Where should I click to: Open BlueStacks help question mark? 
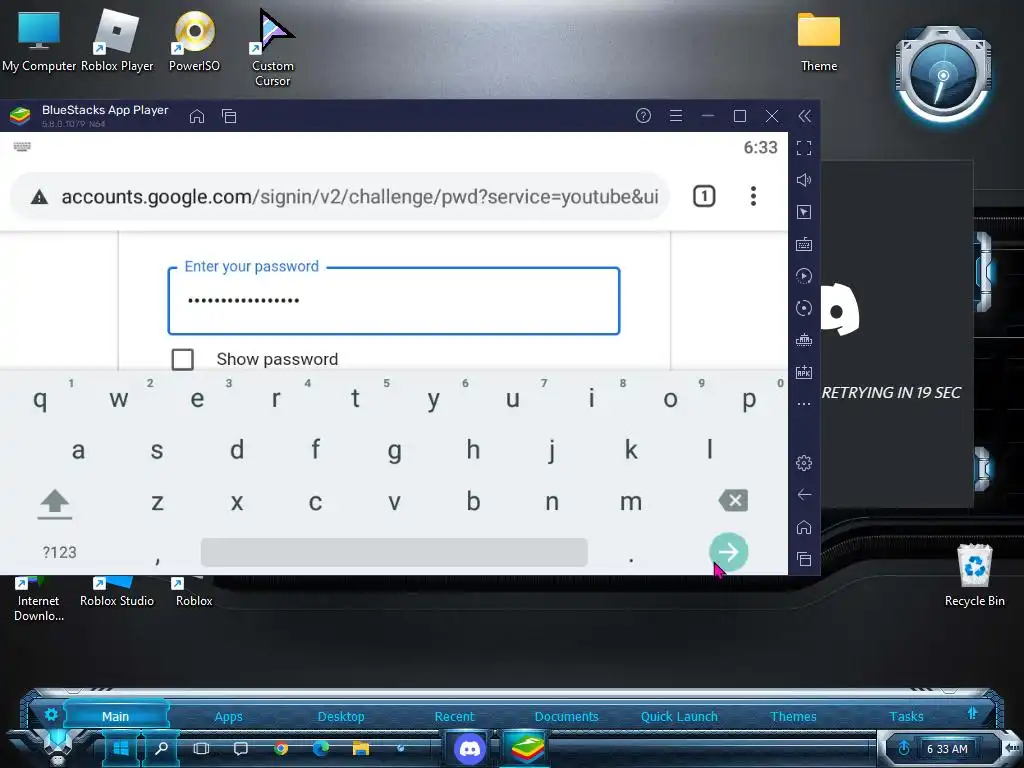click(x=643, y=116)
